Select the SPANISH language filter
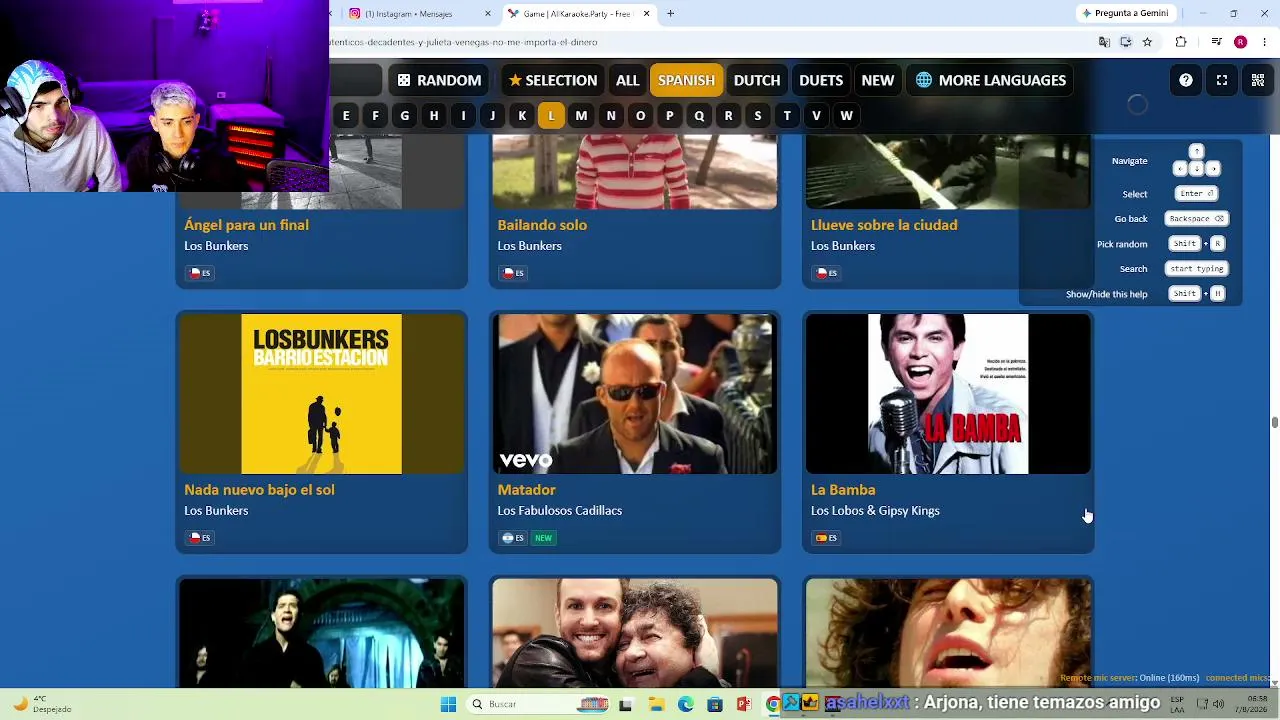Image resolution: width=1280 pixels, height=720 pixels. (x=686, y=80)
